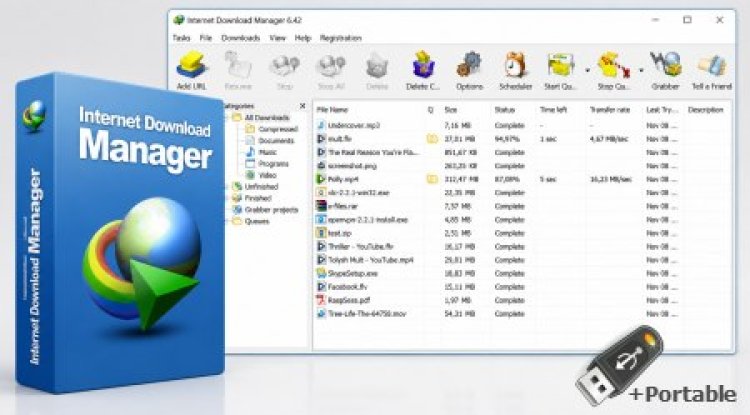
Task: Select the Thriller - YouTube.flv download
Action: point(361,247)
